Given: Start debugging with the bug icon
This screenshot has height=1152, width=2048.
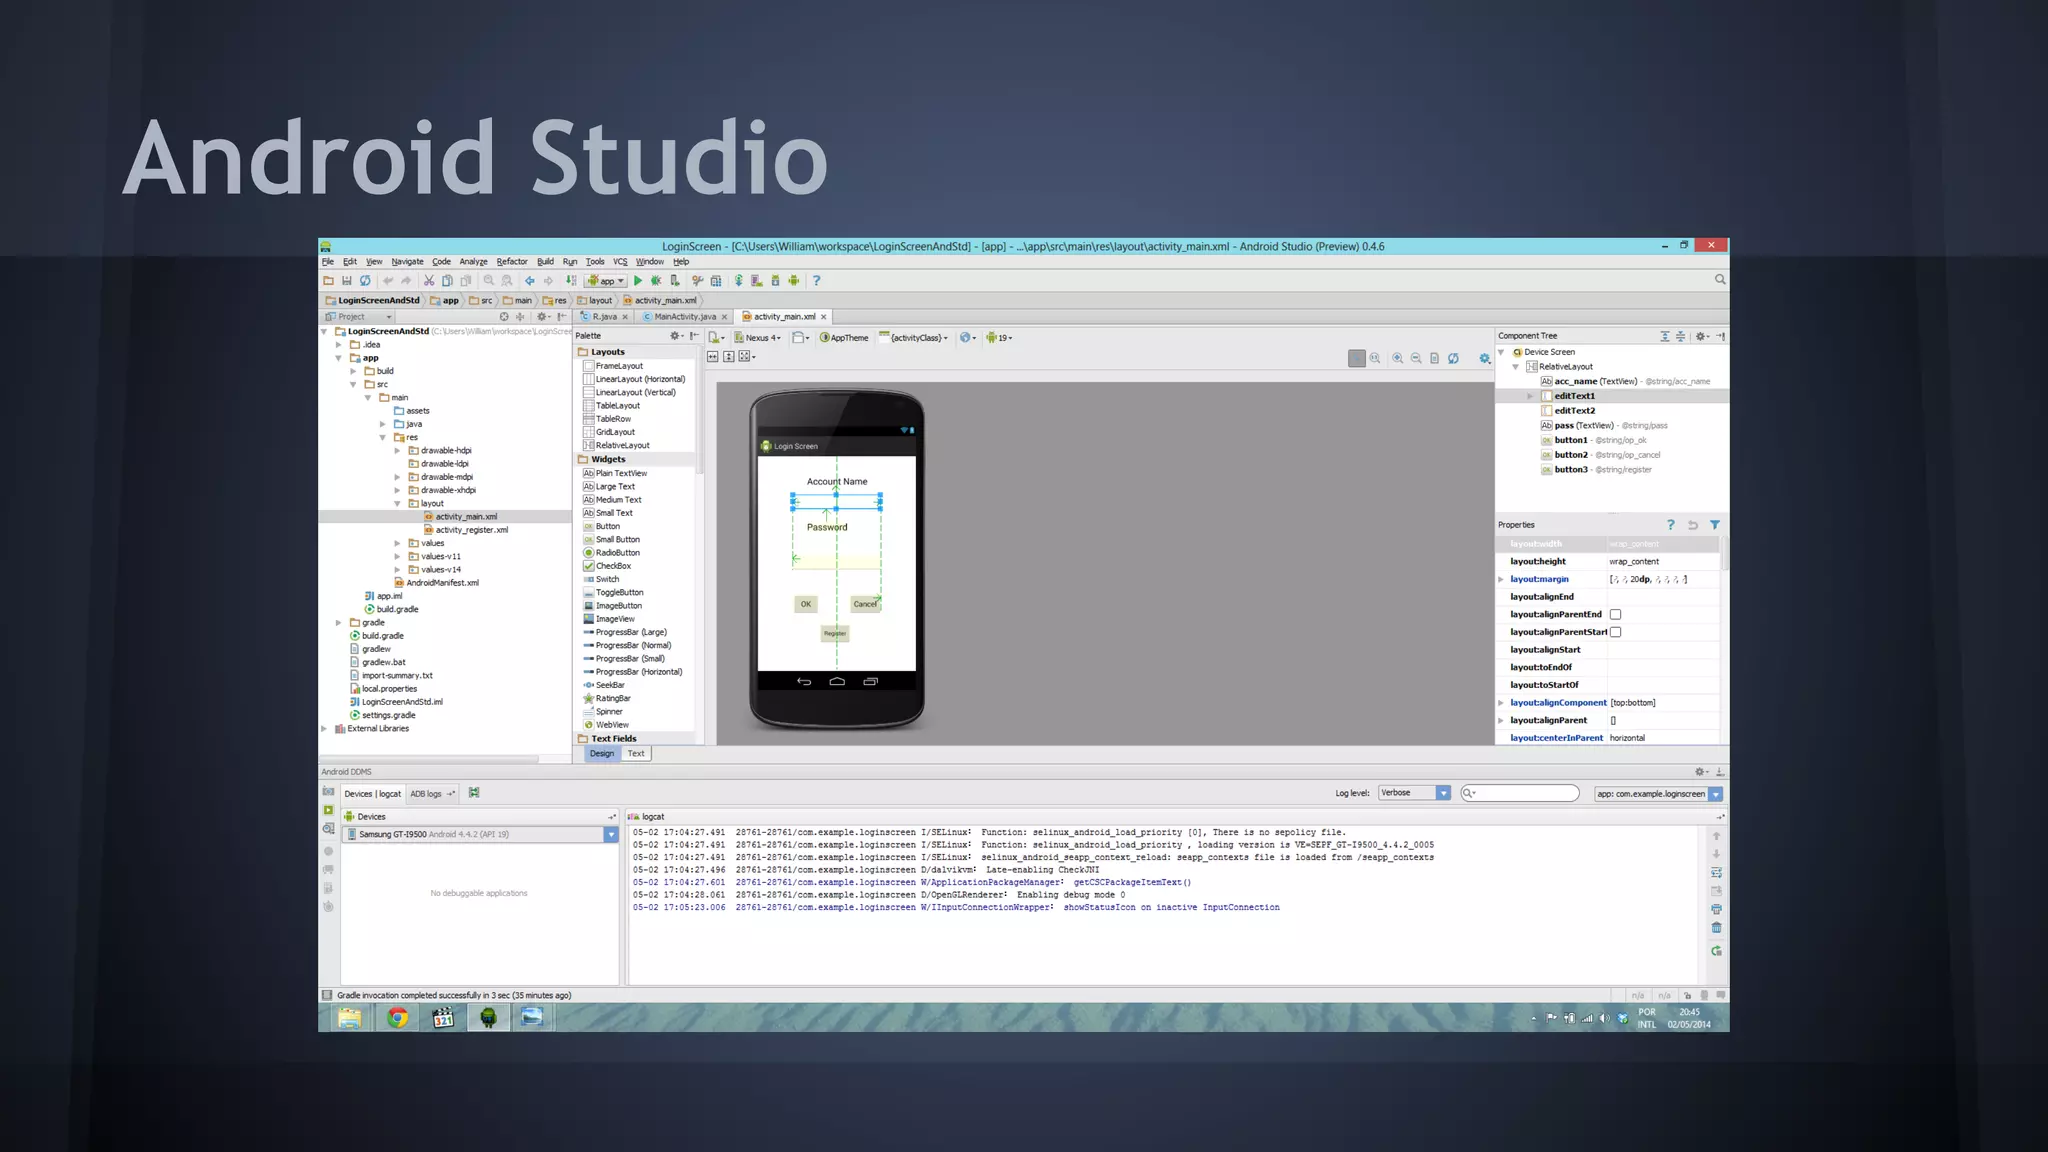Looking at the screenshot, I should pos(656,281).
